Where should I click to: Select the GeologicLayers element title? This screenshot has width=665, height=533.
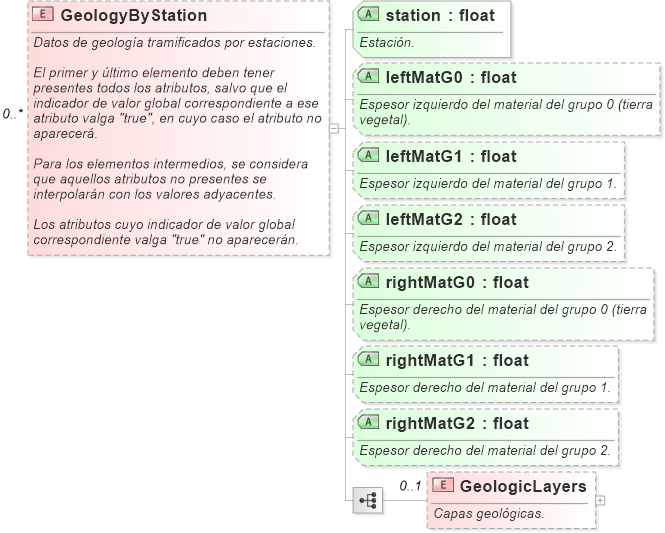pos(523,486)
